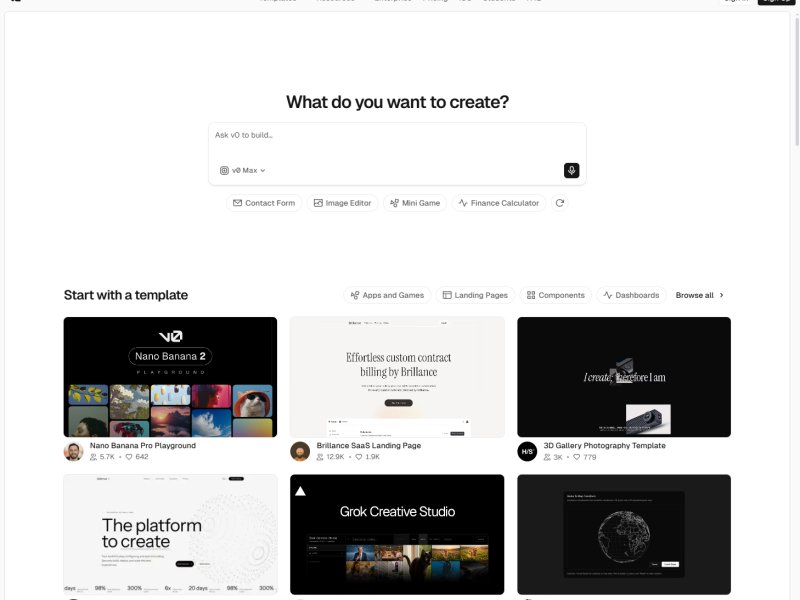Click the envelope icon on Contact Form chip
Screen dimensions: 800x600
237,203
